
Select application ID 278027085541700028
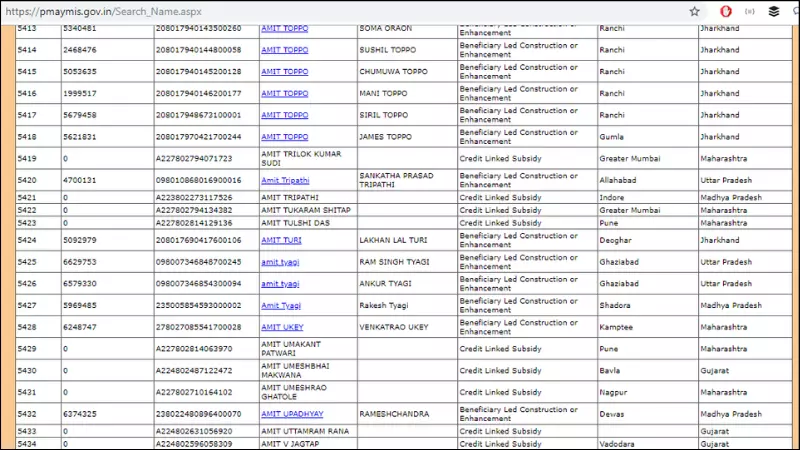click(198, 327)
